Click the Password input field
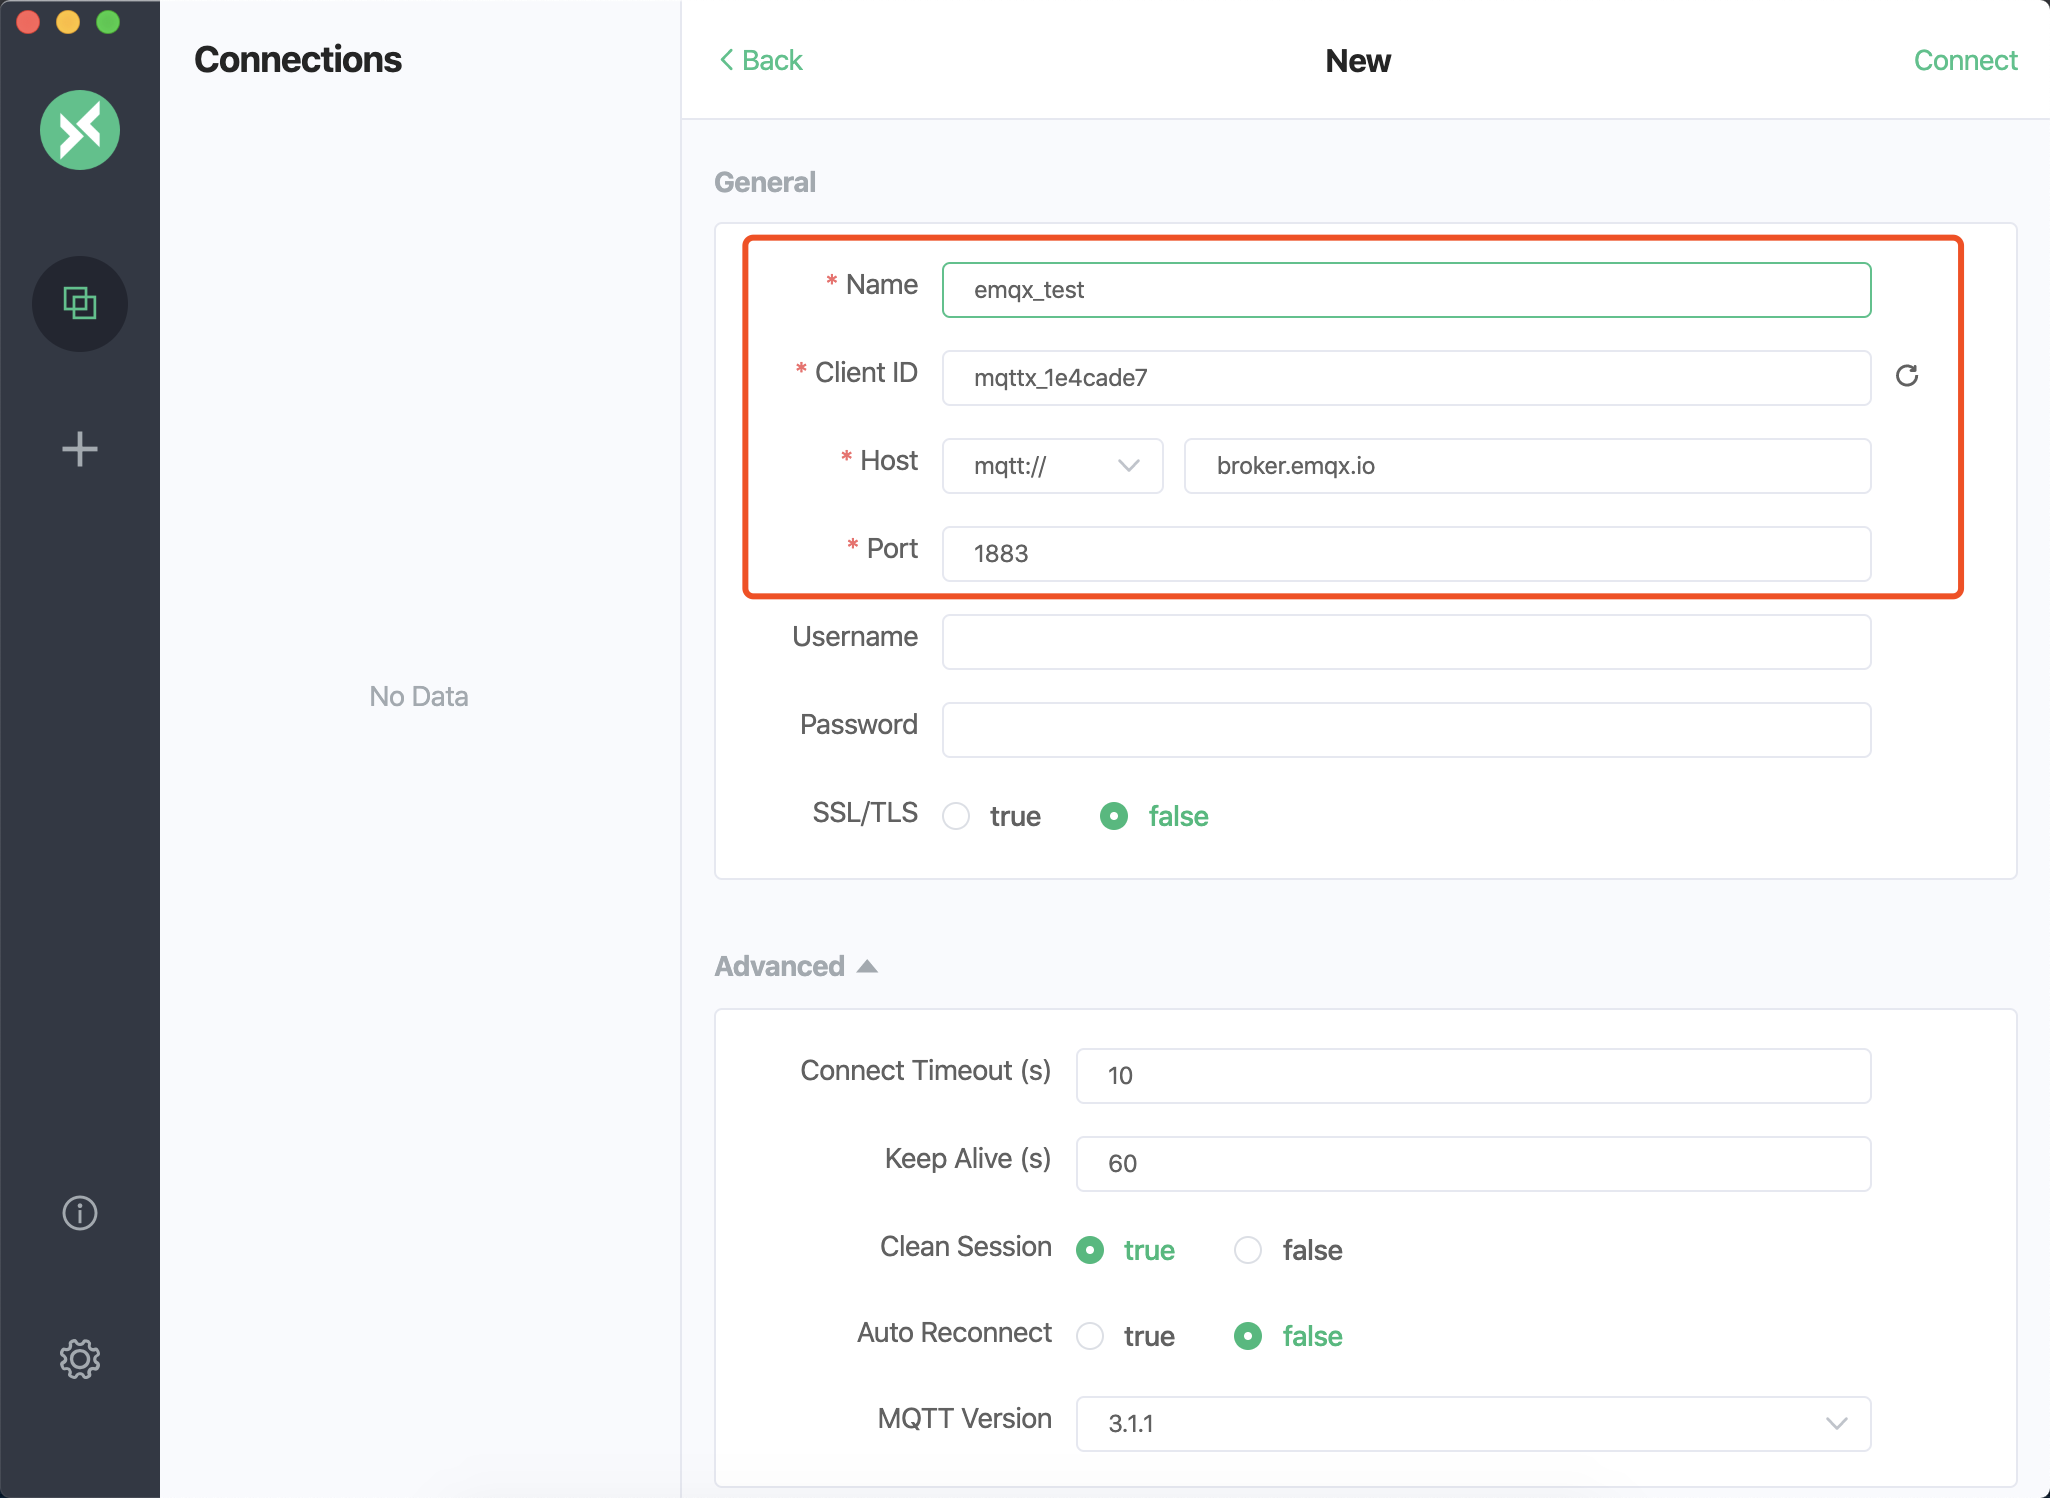 1406,730
